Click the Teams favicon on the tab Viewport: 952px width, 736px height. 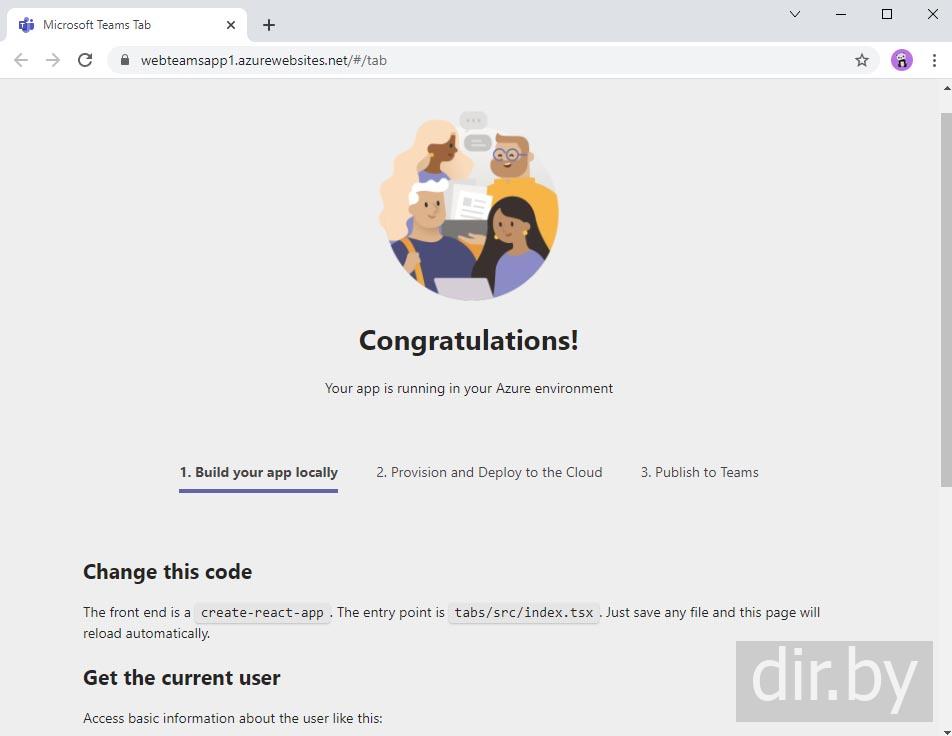point(26,25)
